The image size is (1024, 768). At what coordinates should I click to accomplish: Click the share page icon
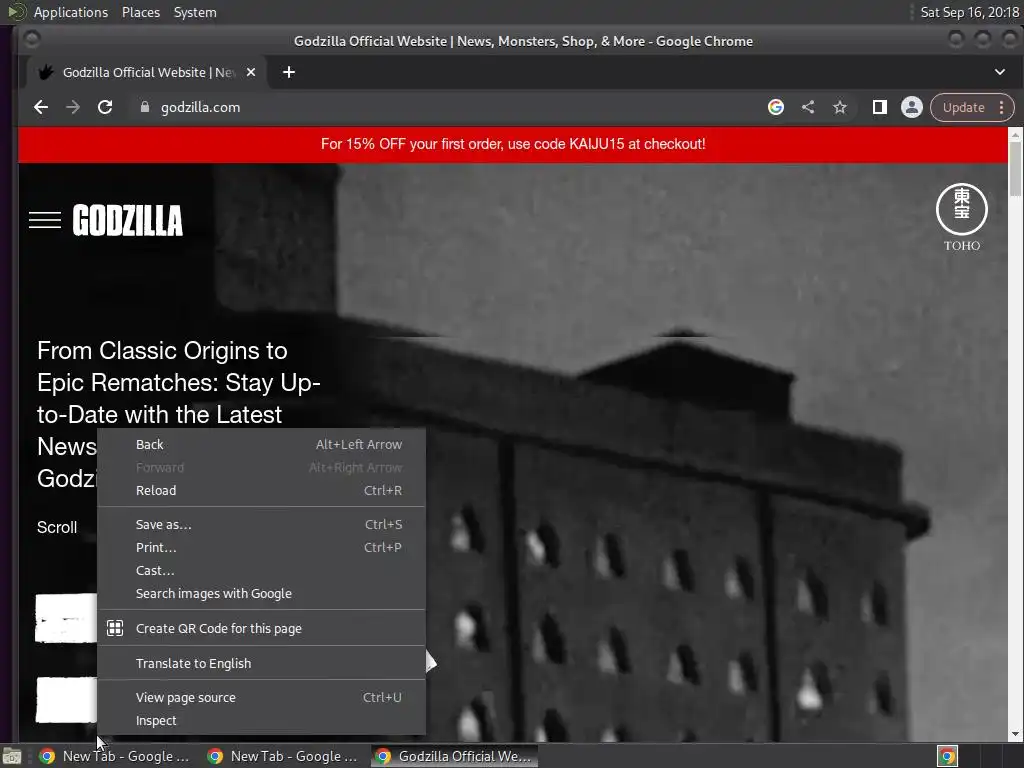(808, 107)
